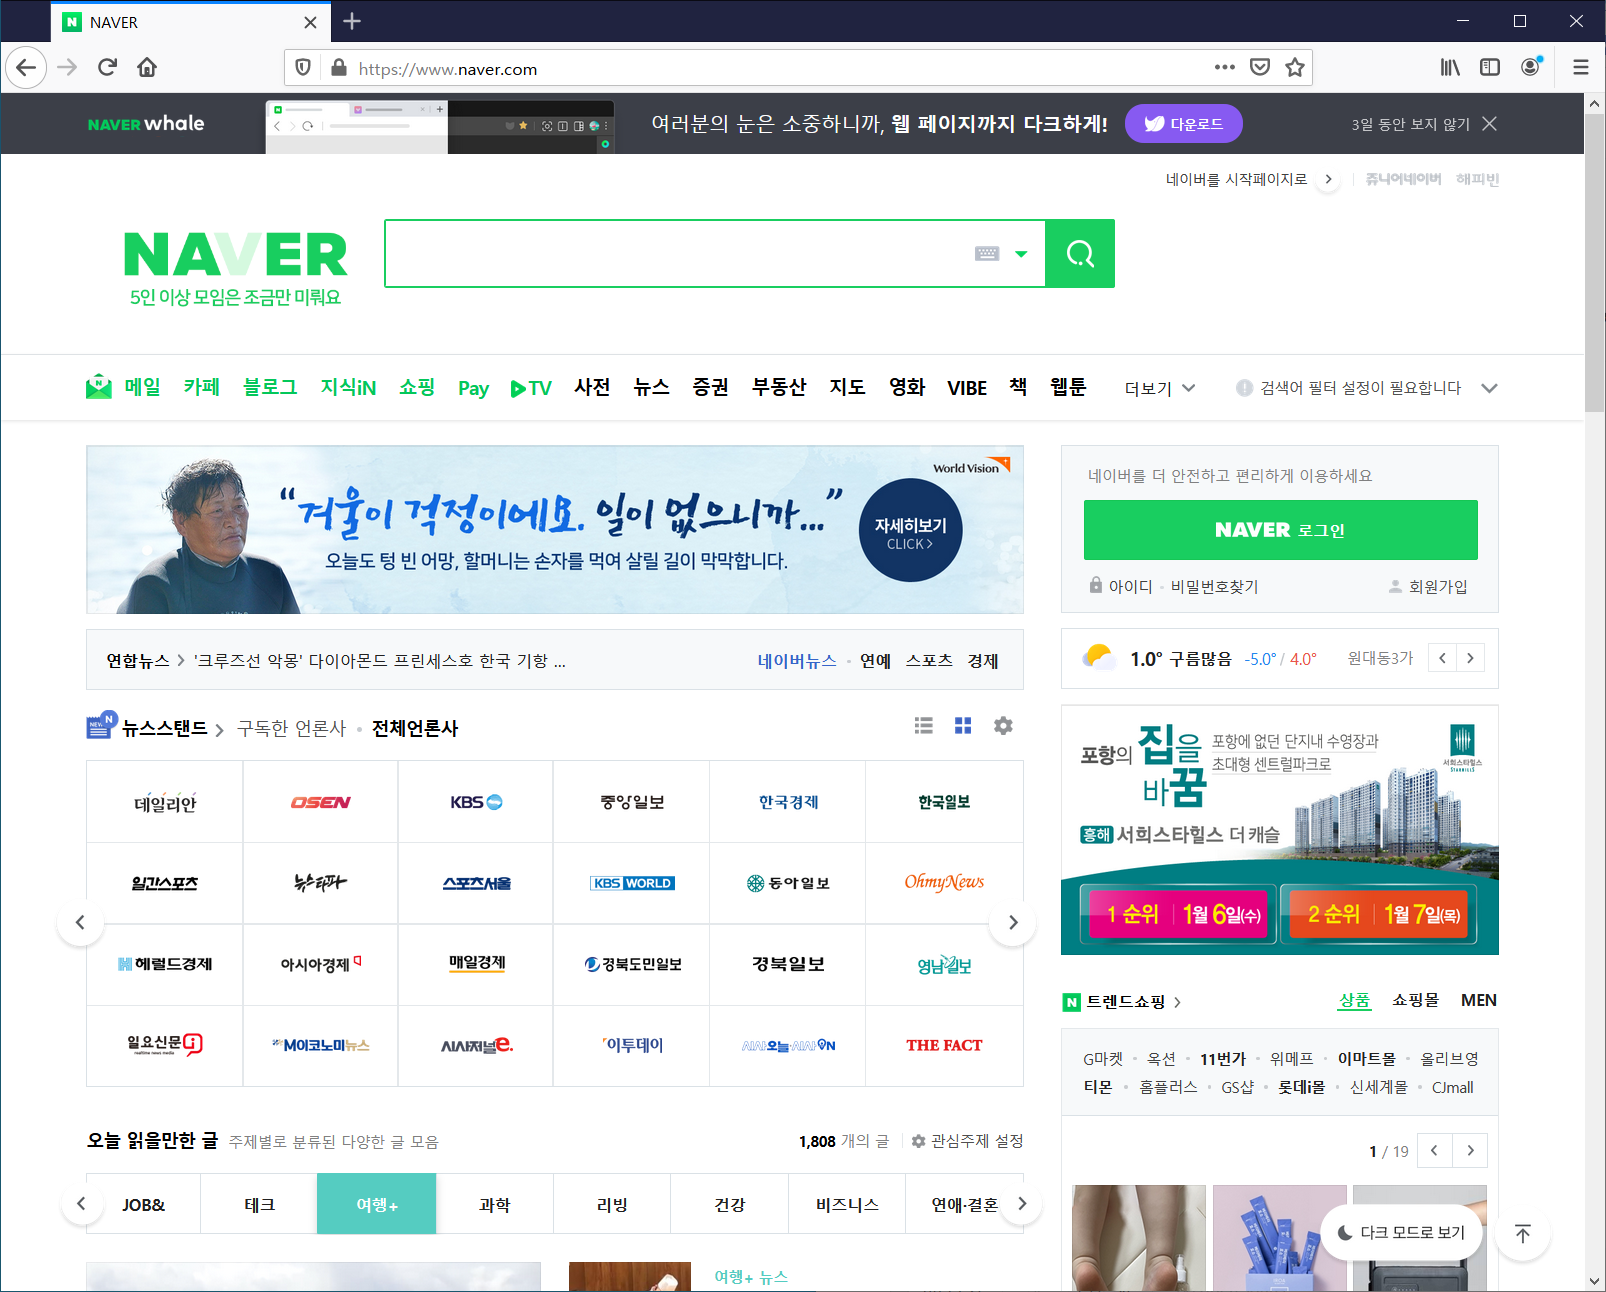1606x1292 pixels.
Task: Open the Firefox account avatar icon
Action: pos(1531,68)
